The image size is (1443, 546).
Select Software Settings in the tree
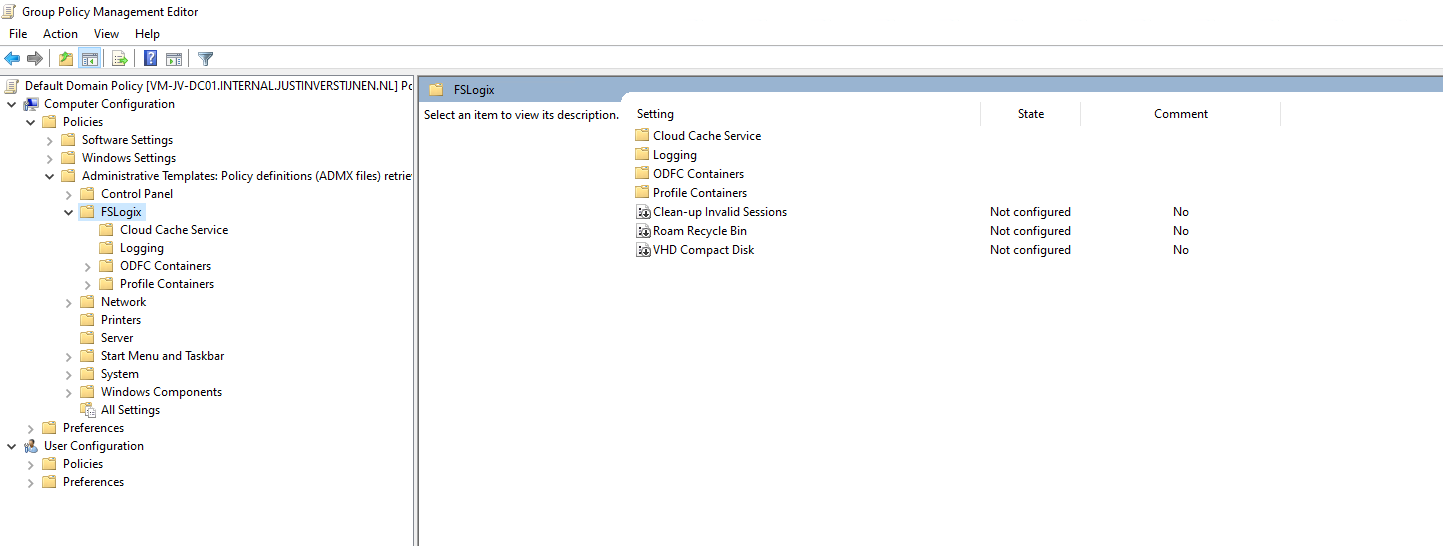pyautogui.click(x=127, y=140)
